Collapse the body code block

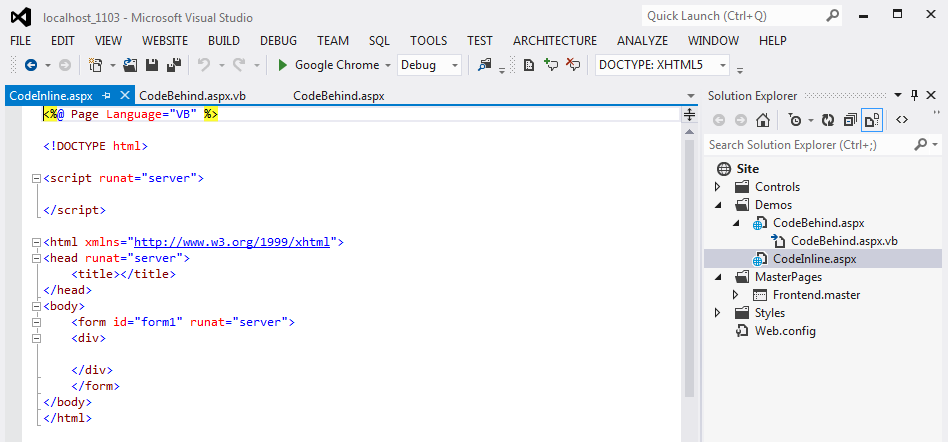36,306
